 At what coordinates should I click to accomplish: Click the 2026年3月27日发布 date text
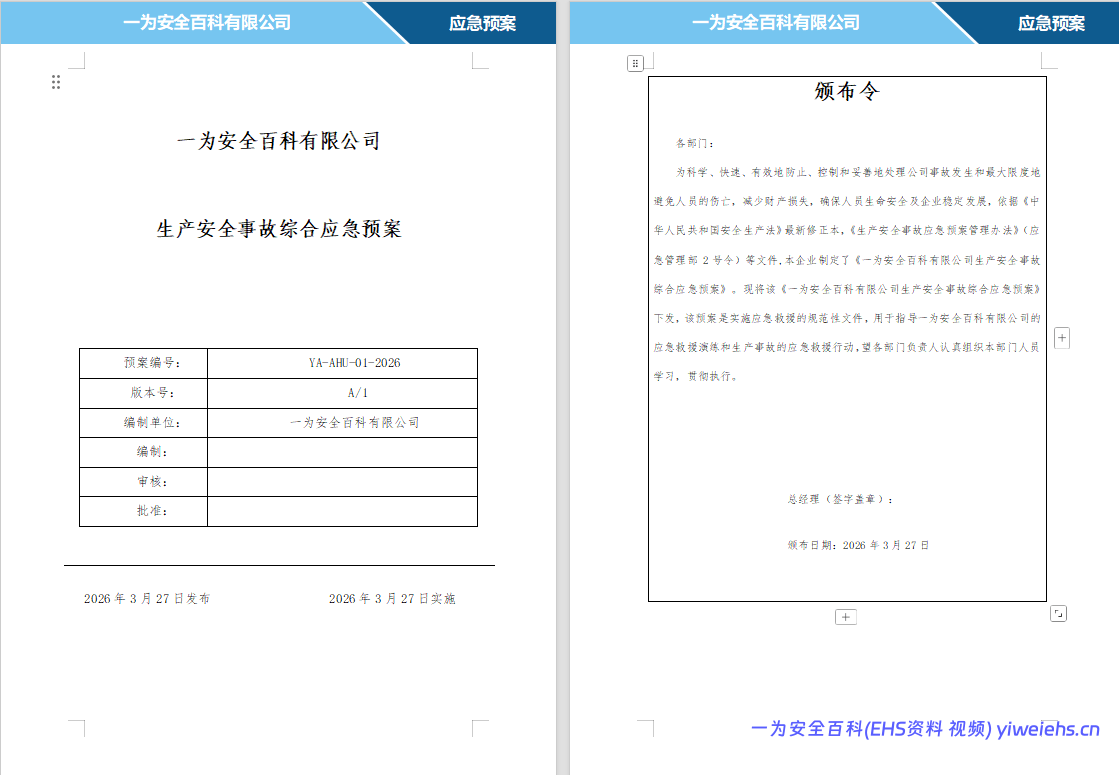tap(147, 599)
